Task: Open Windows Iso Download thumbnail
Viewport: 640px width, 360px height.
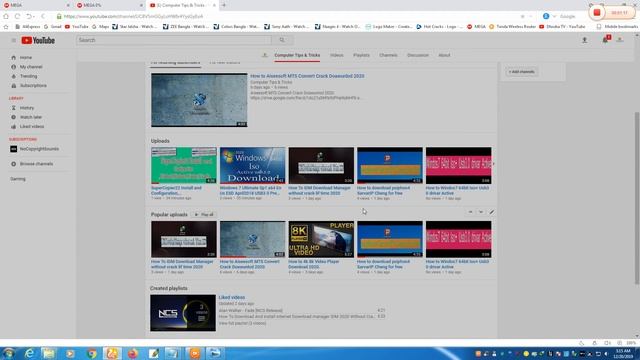Action: click(252, 165)
